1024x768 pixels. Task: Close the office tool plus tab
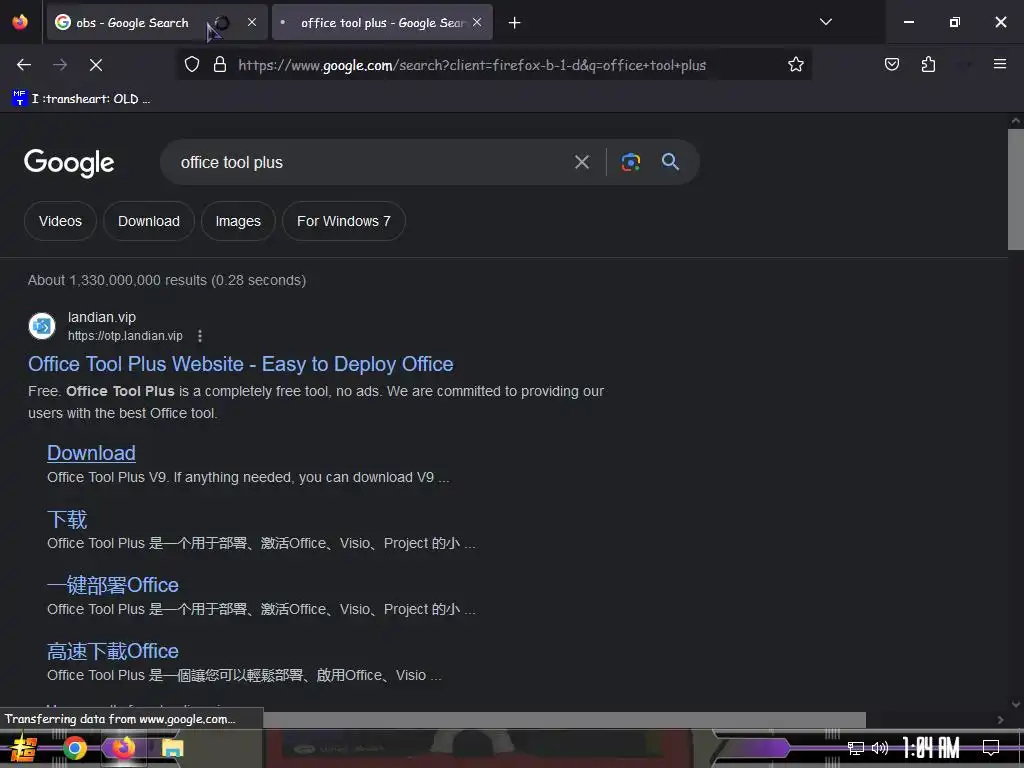(x=477, y=22)
